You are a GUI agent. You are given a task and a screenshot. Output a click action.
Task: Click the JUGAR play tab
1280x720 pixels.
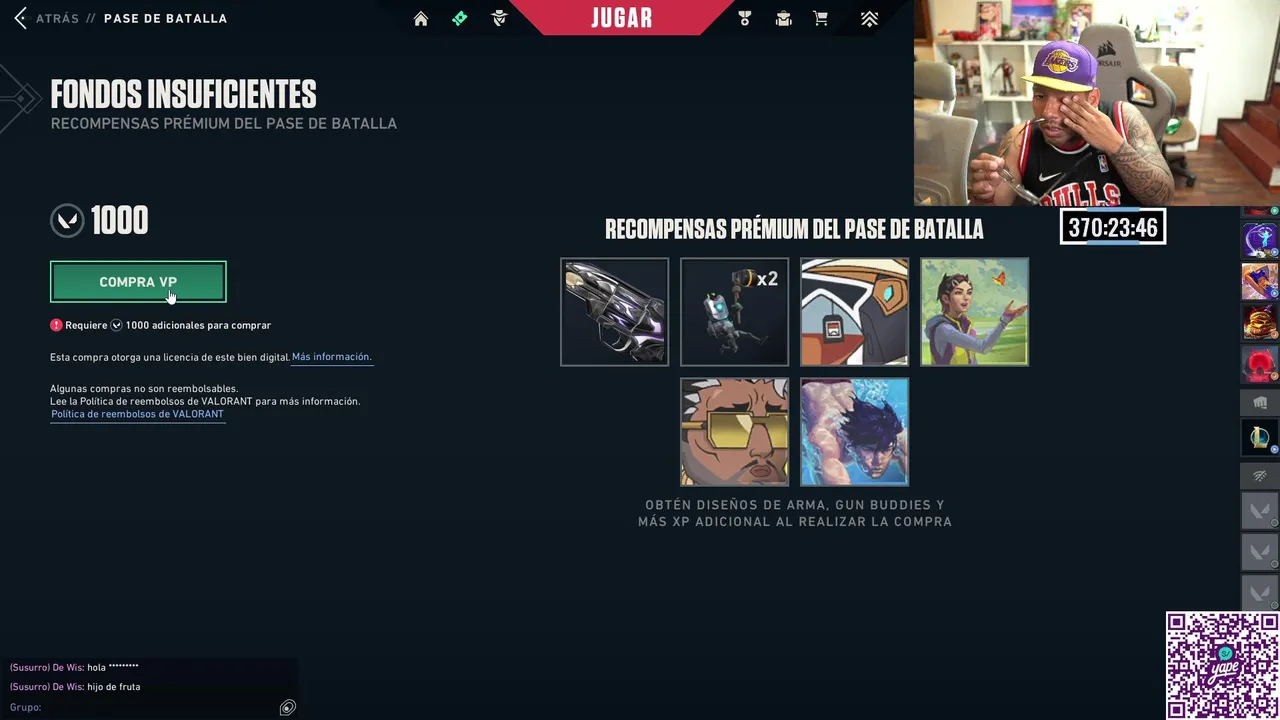click(x=622, y=18)
